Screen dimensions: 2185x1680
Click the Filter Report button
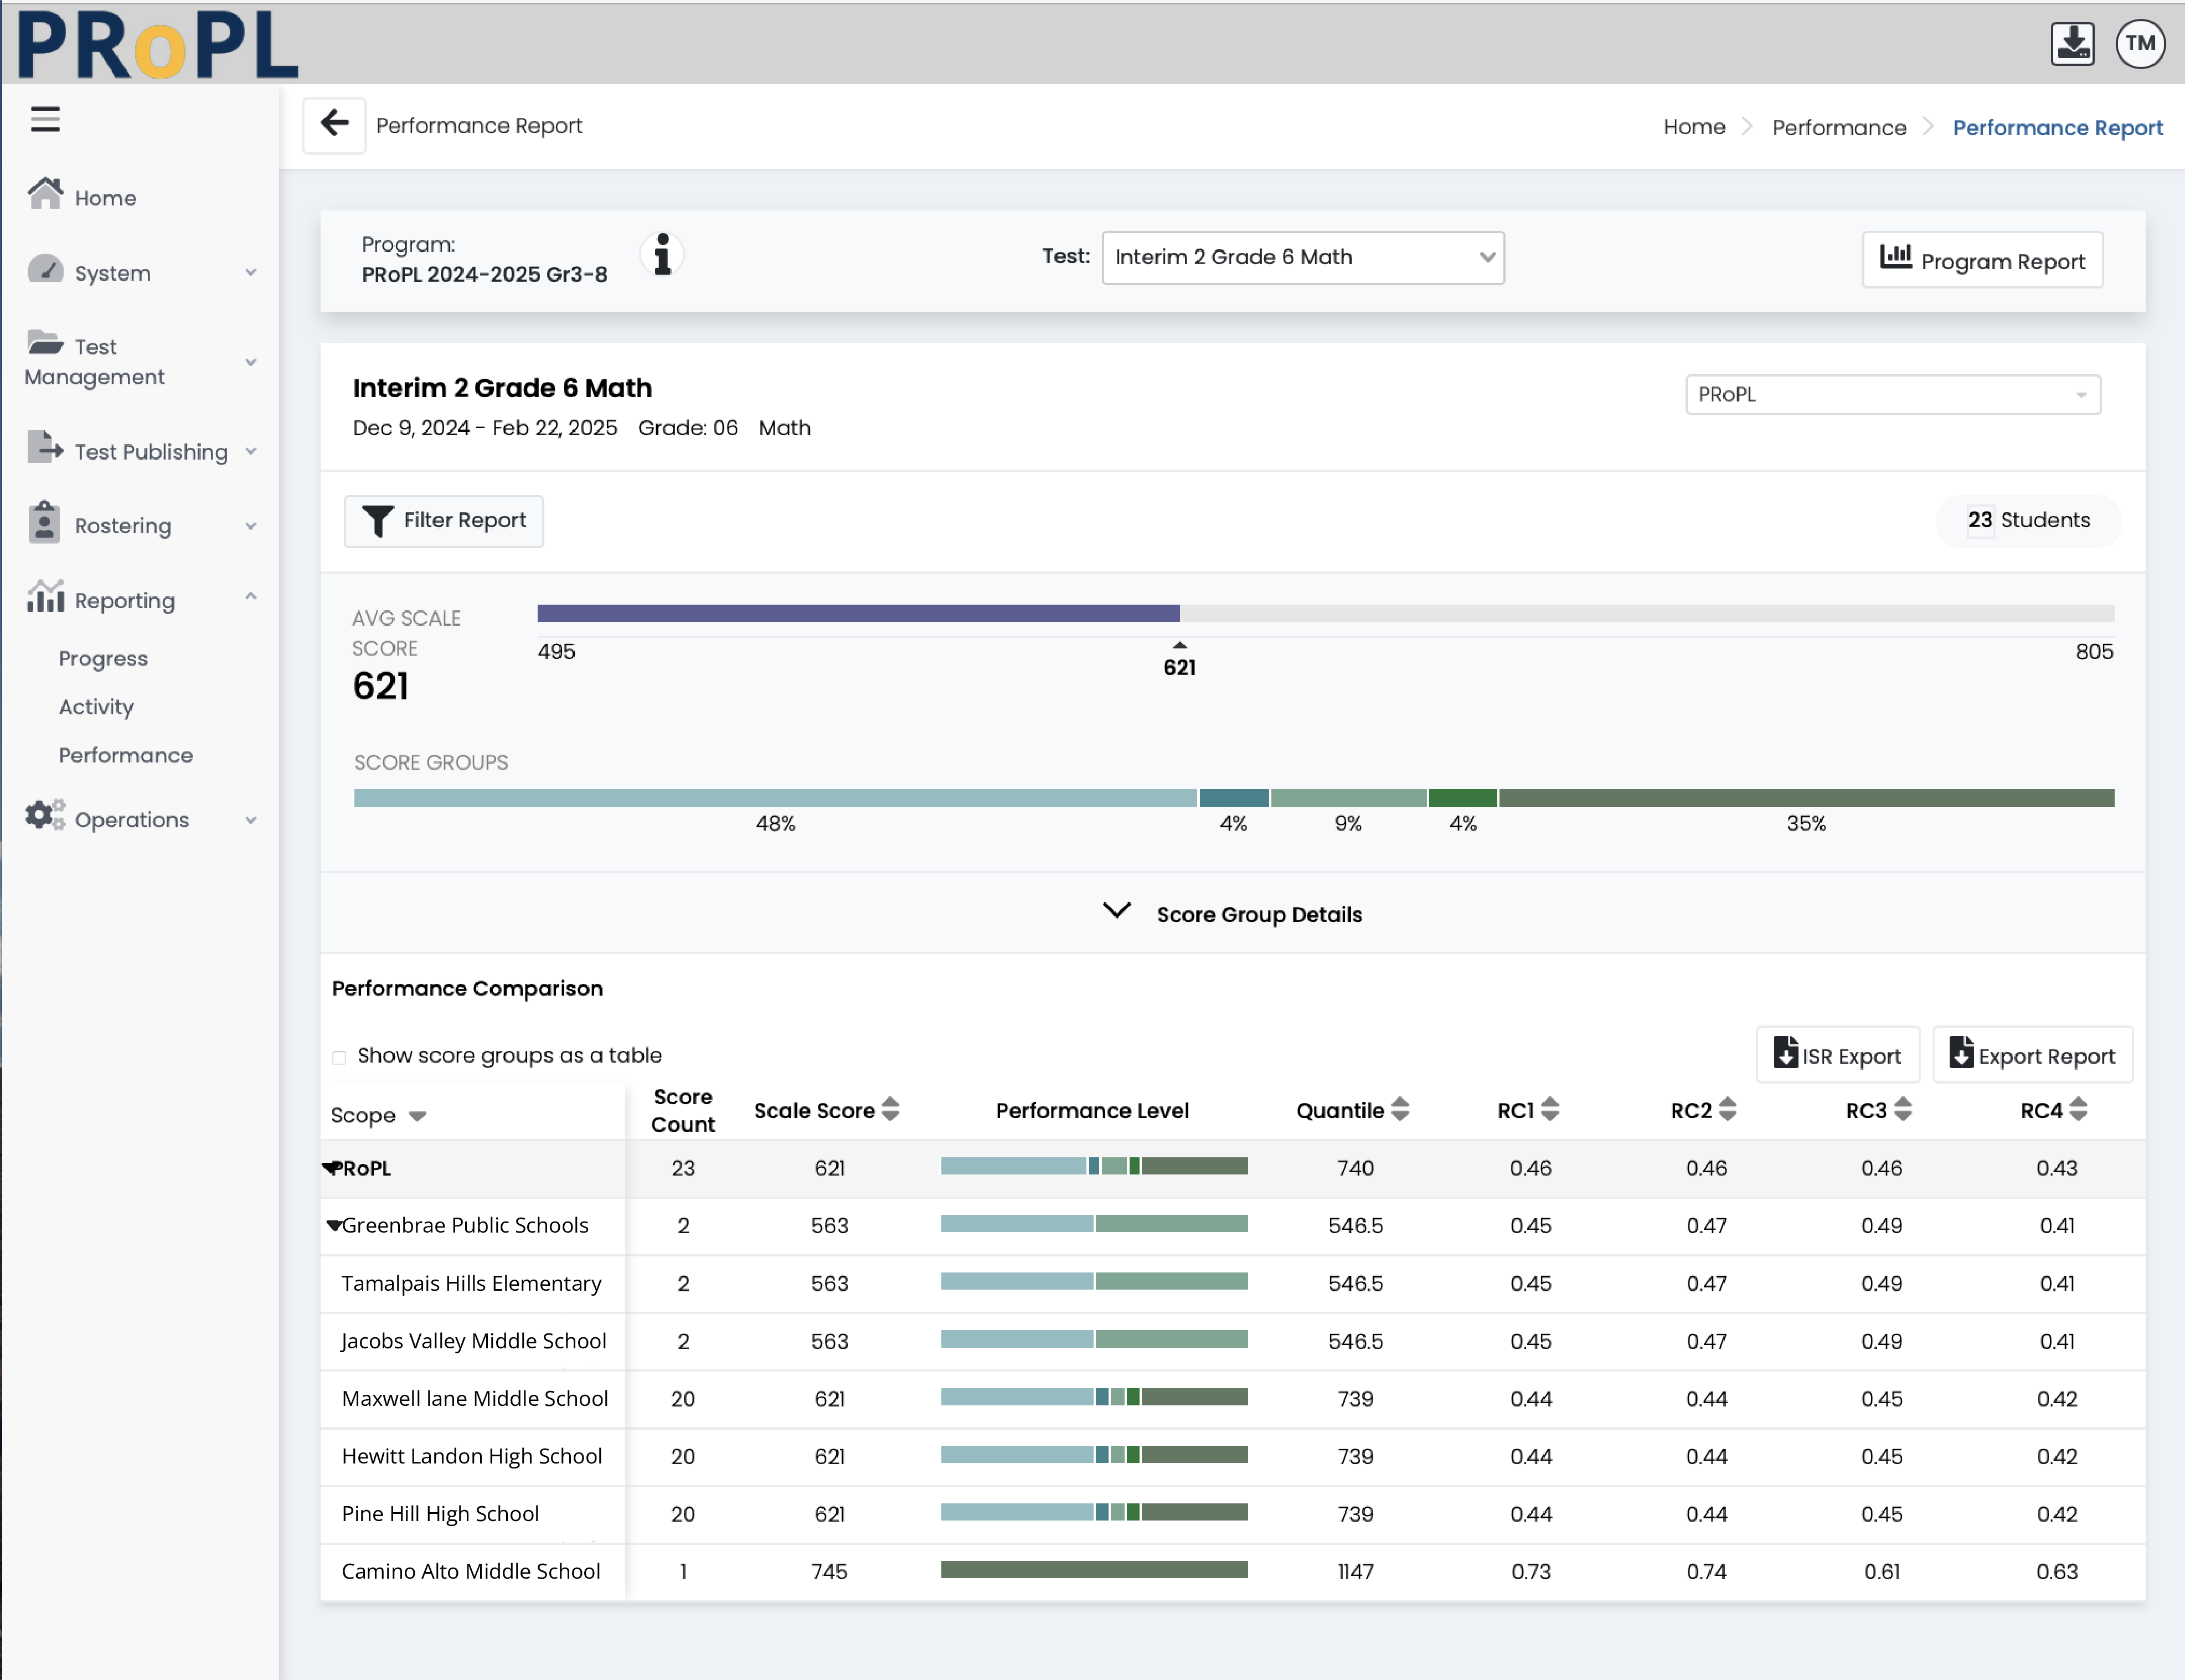444,520
